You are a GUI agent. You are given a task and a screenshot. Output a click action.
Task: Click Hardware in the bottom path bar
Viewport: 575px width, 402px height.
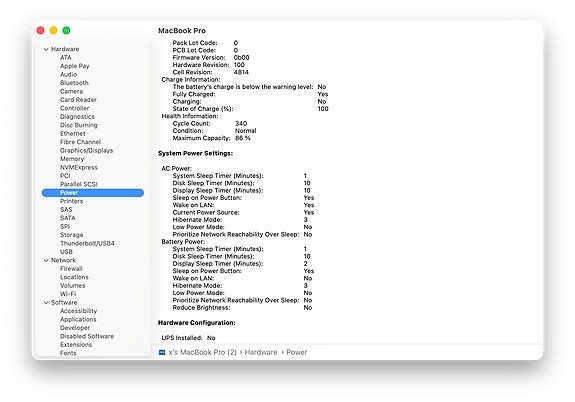pyautogui.click(x=261, y=352)
